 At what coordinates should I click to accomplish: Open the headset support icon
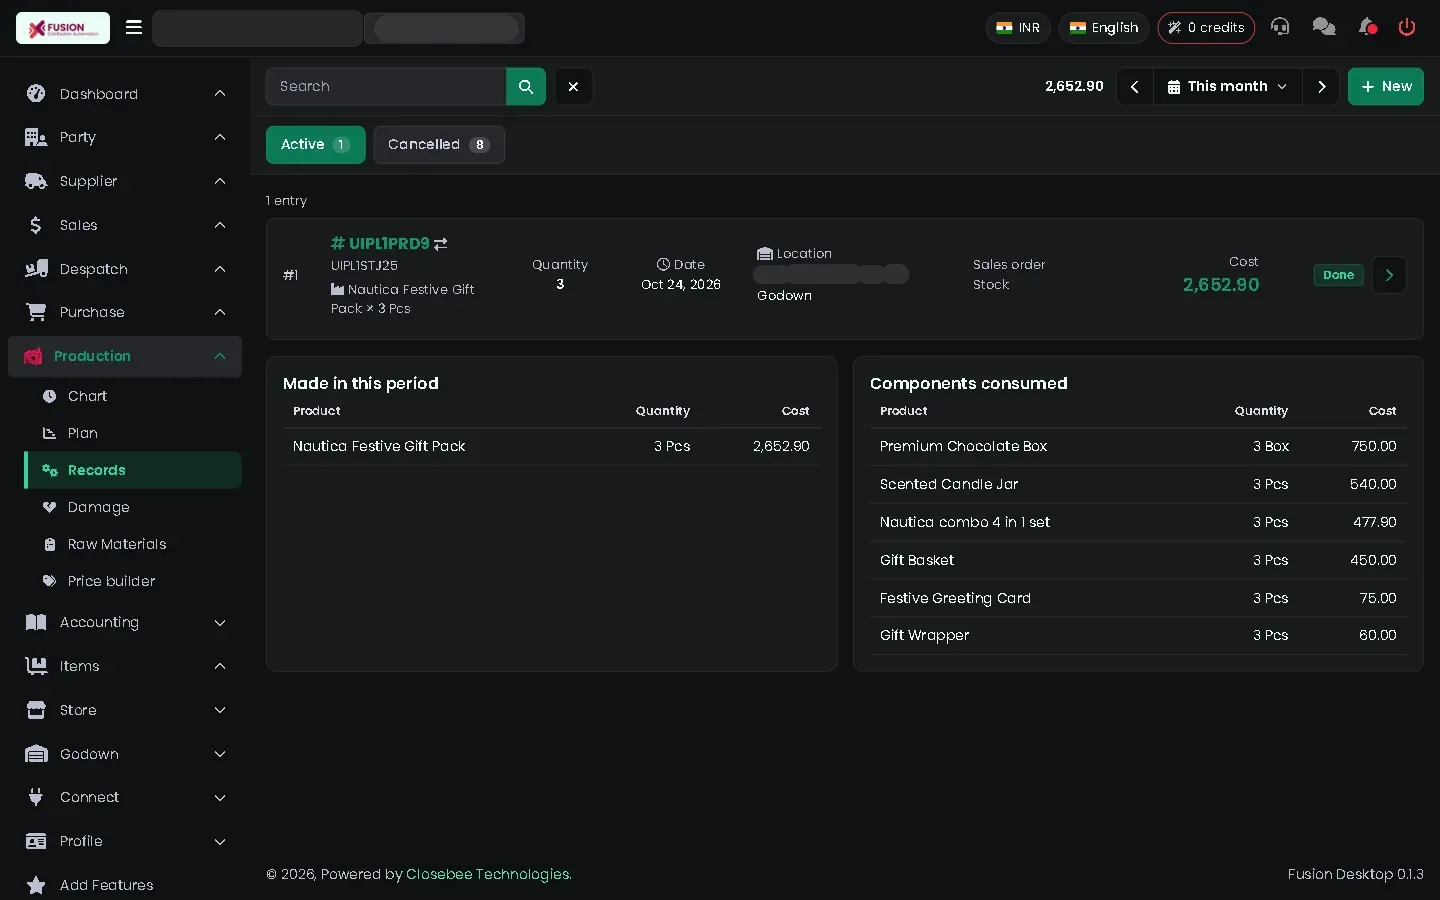tap(1280, 27)
